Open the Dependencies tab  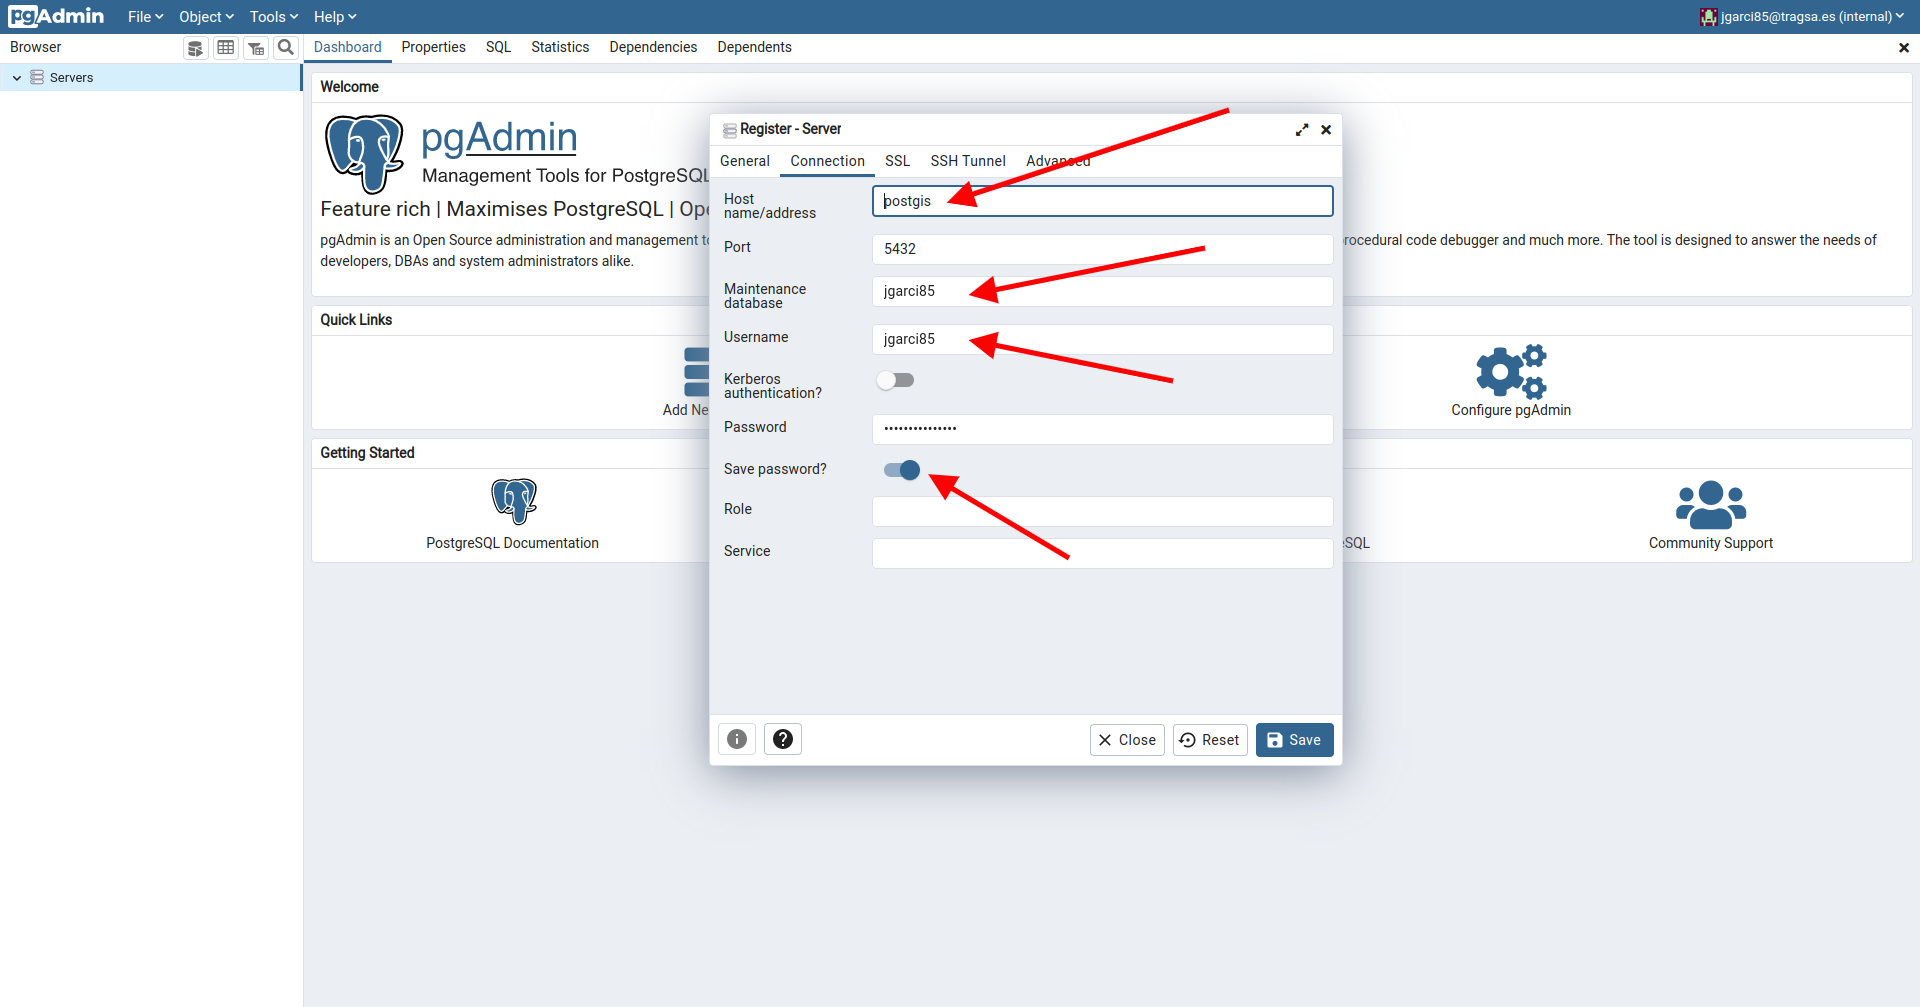[653, 48]
